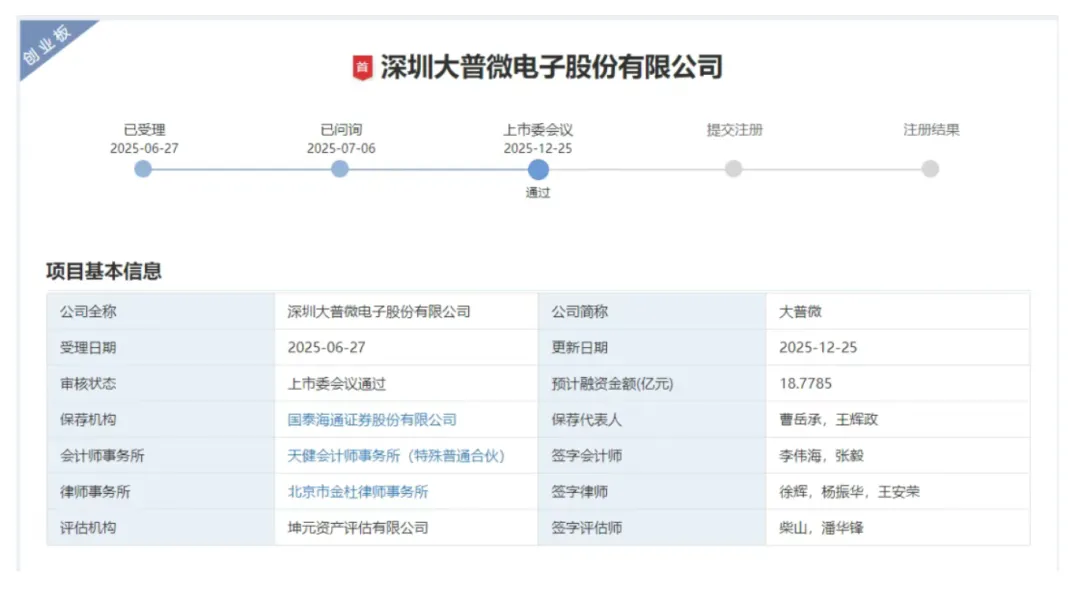Click the 会计师事务所 label cell
Image resolution: width=1080 pixels, height=598 pixels.
160,455
